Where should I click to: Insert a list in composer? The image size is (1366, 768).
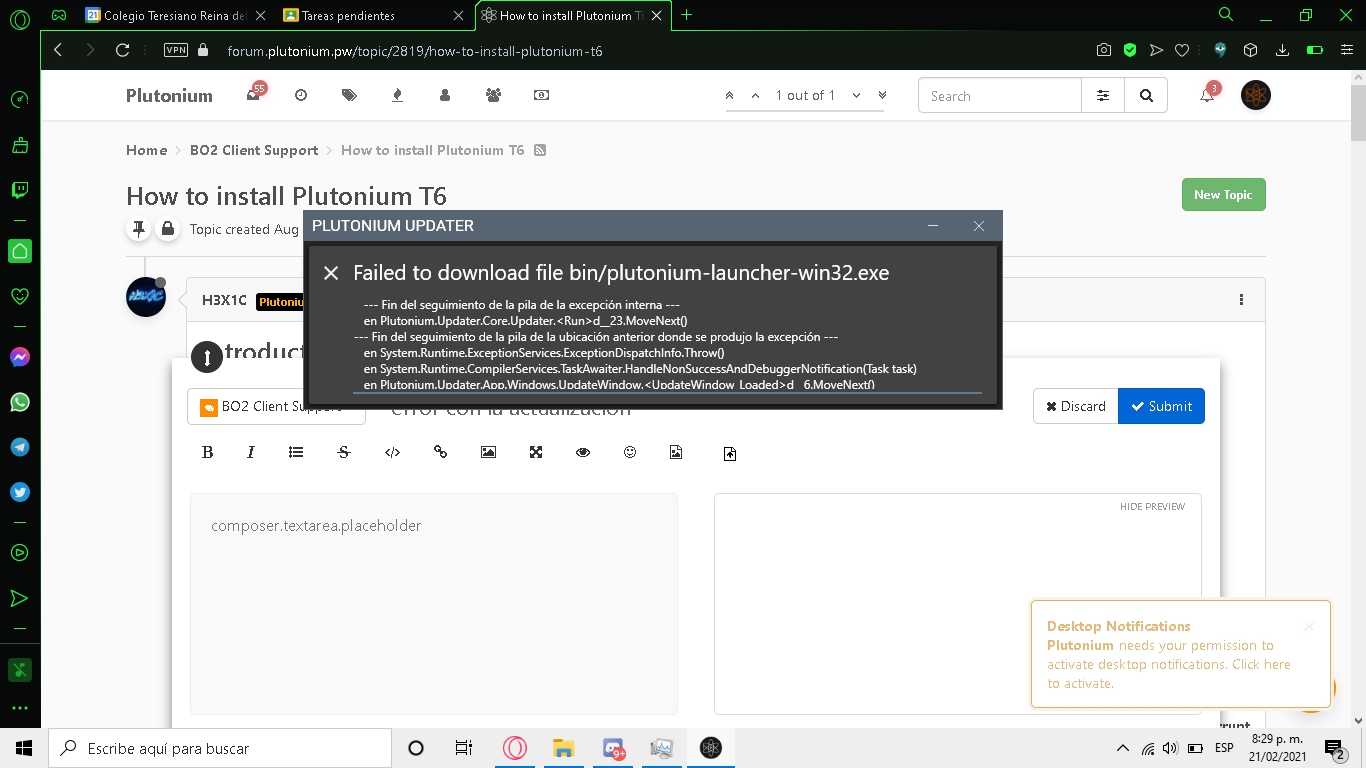(296, 452)
